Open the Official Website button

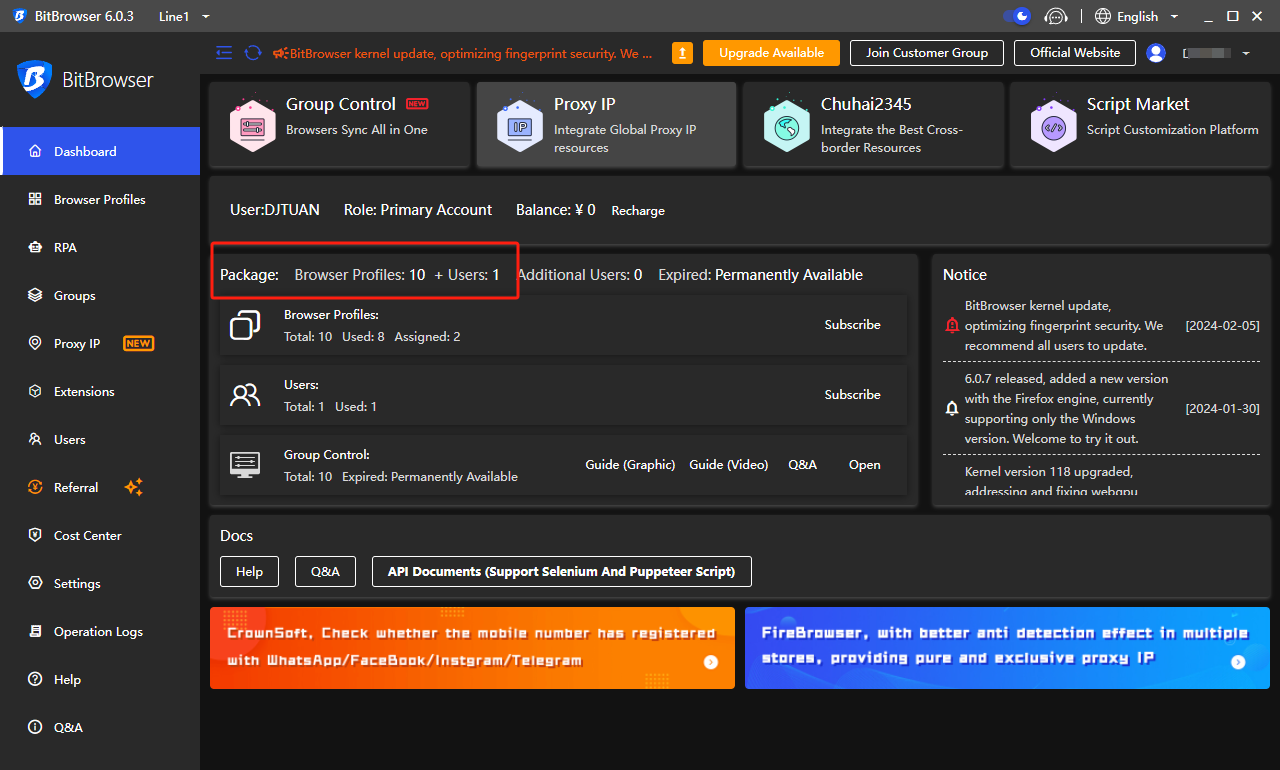pos(1075,53)
